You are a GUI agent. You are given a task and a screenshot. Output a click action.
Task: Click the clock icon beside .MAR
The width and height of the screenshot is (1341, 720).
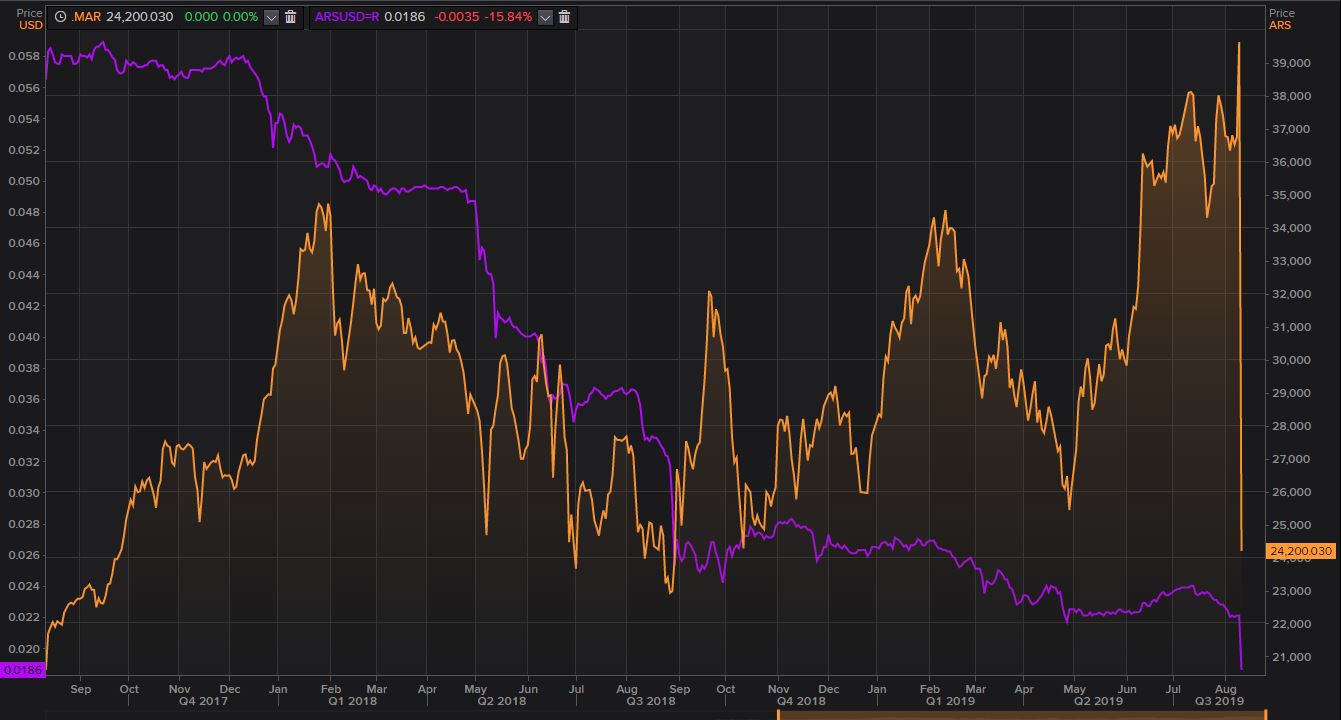[x=60, y=17]
